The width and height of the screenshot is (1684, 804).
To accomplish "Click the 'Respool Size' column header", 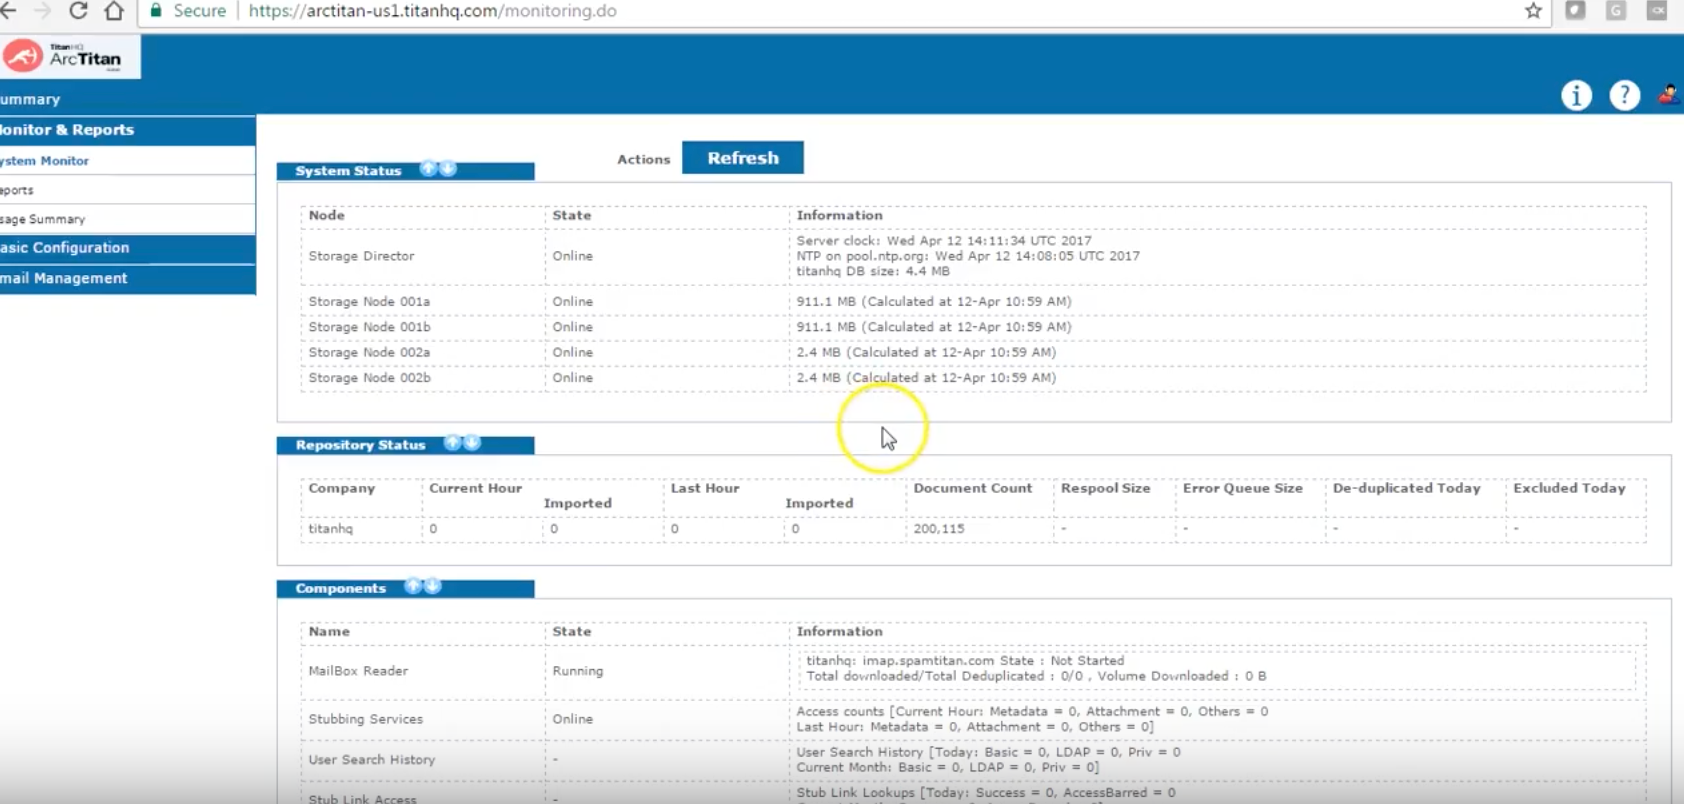I will pos(1105,488).
